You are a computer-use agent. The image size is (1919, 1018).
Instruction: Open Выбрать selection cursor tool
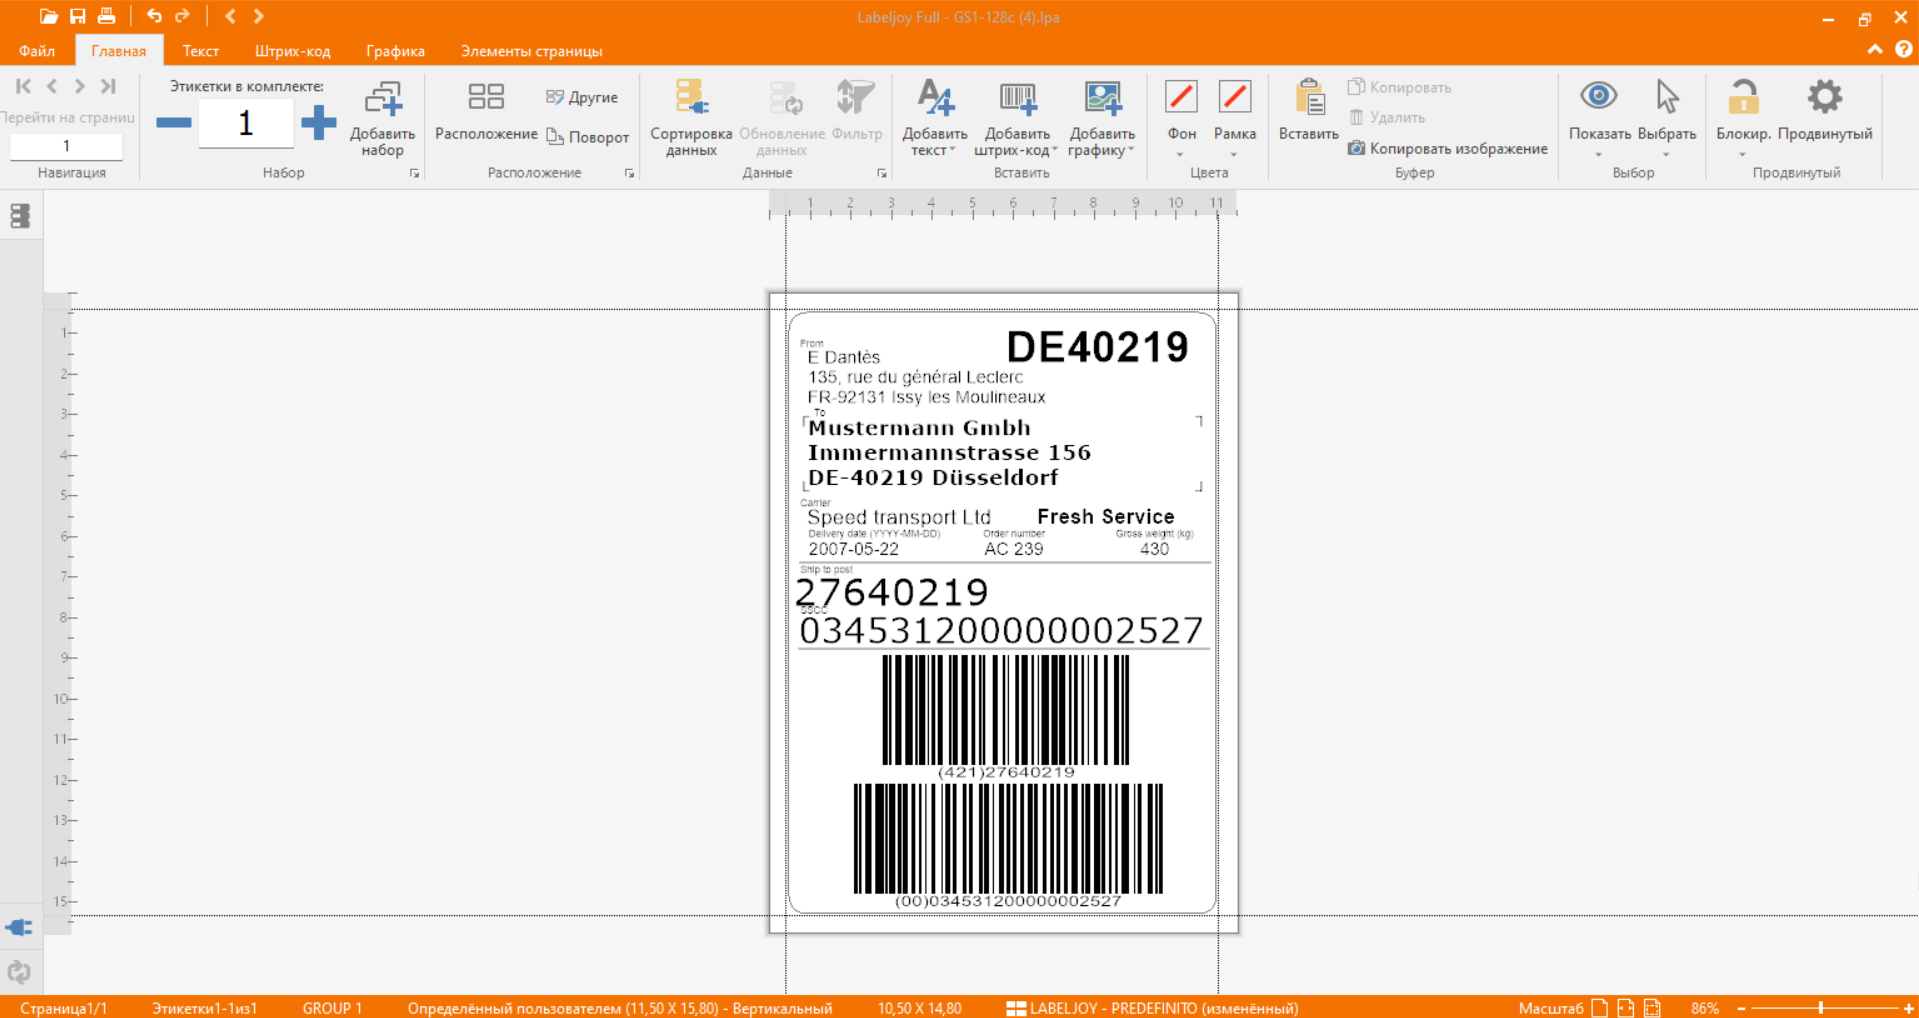click(1666, 96)
